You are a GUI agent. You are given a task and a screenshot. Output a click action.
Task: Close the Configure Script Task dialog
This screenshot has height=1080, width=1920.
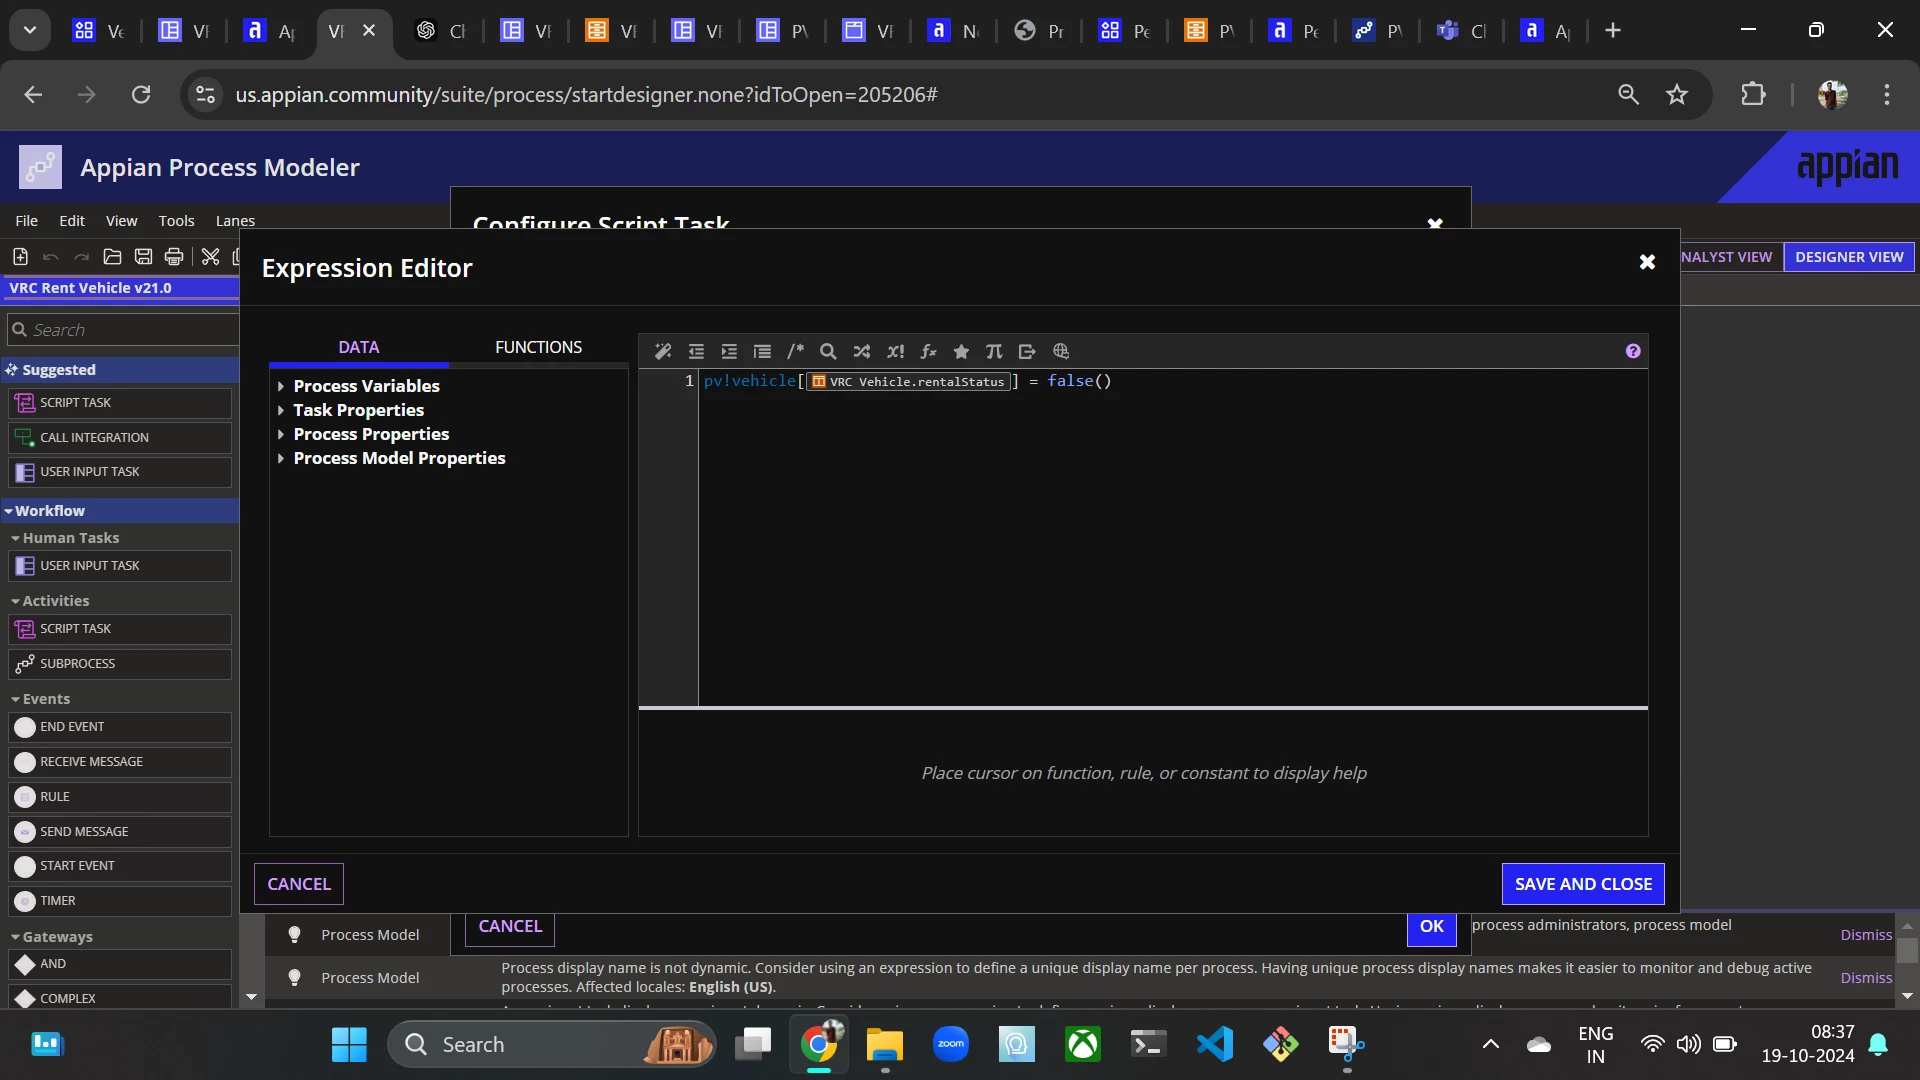click(1435, 224)
